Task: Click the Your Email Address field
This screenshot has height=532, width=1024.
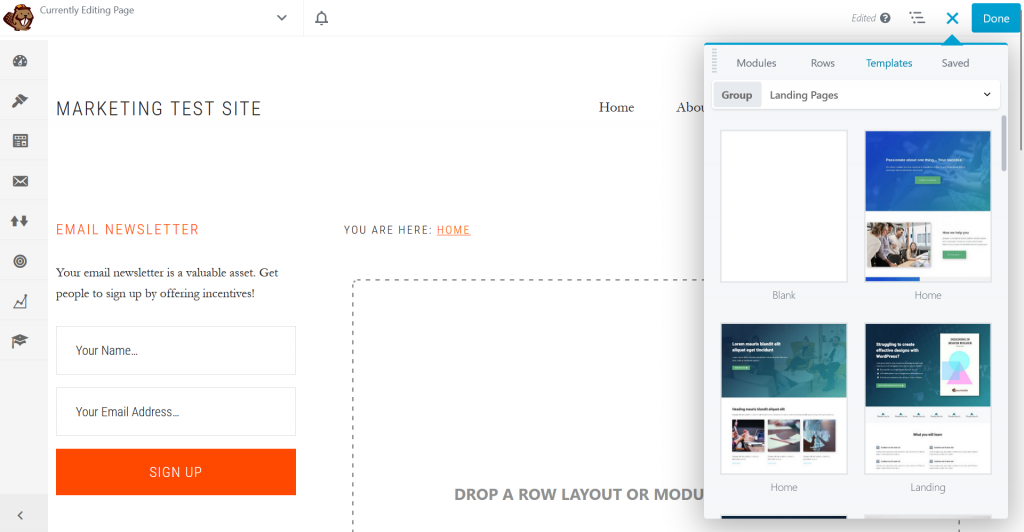Action: [176, 412]
